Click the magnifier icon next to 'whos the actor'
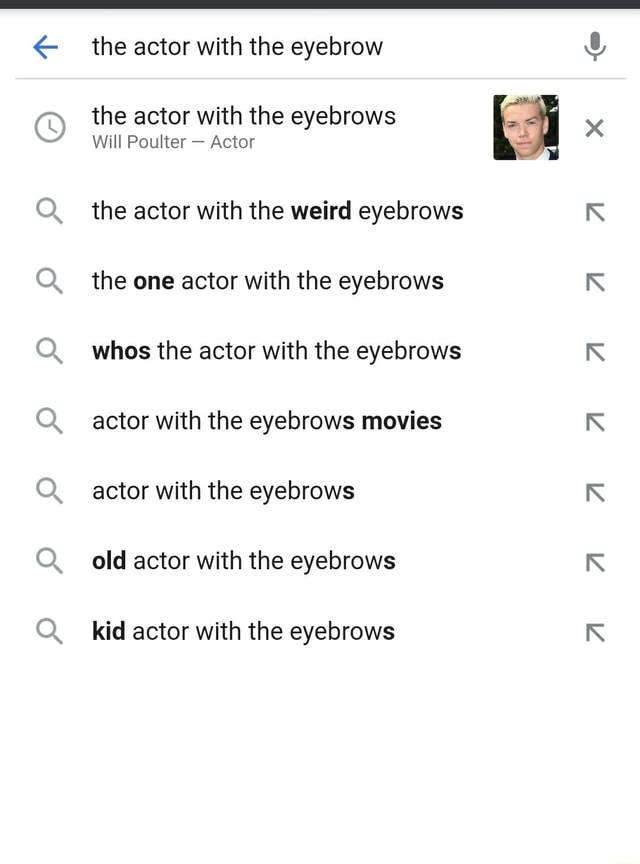Viewport: 640px width, 864px height. 50,351
